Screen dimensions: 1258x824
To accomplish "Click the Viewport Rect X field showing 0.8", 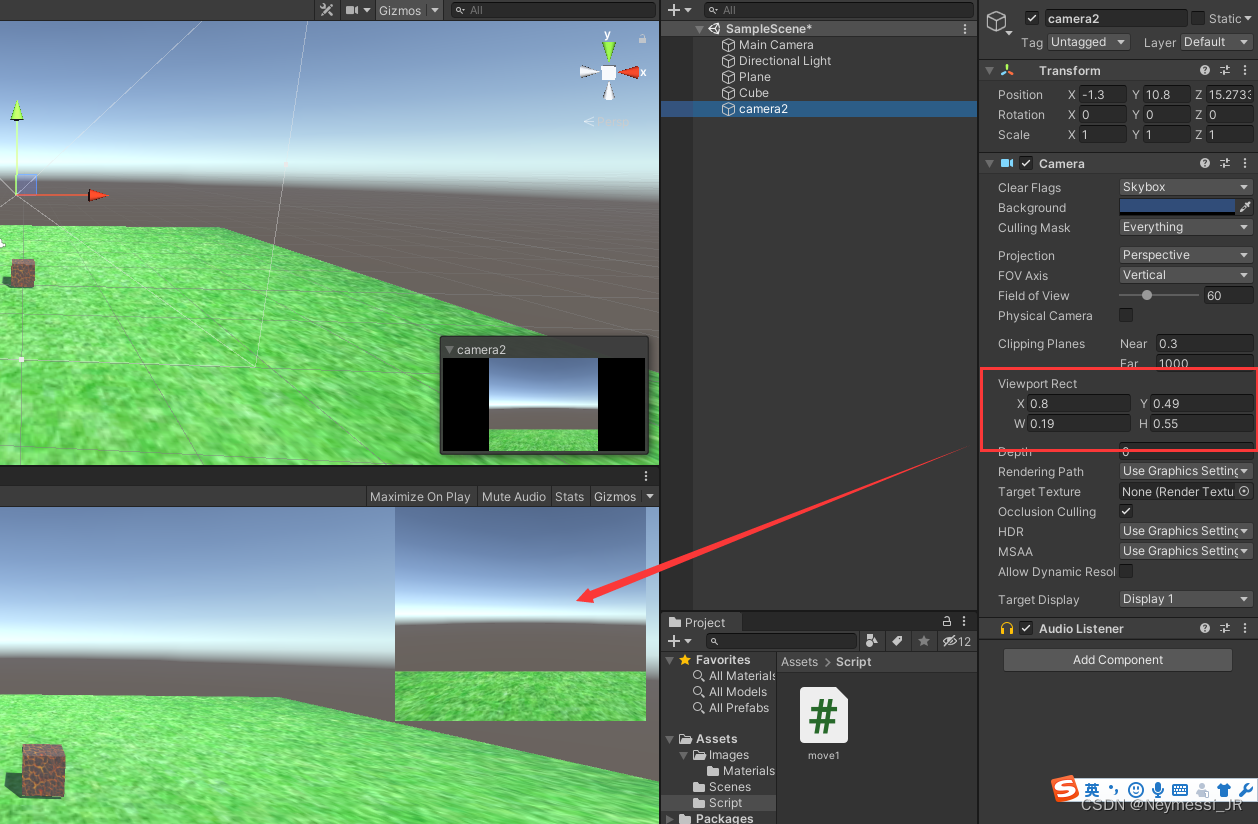I will click(1079, 403).
